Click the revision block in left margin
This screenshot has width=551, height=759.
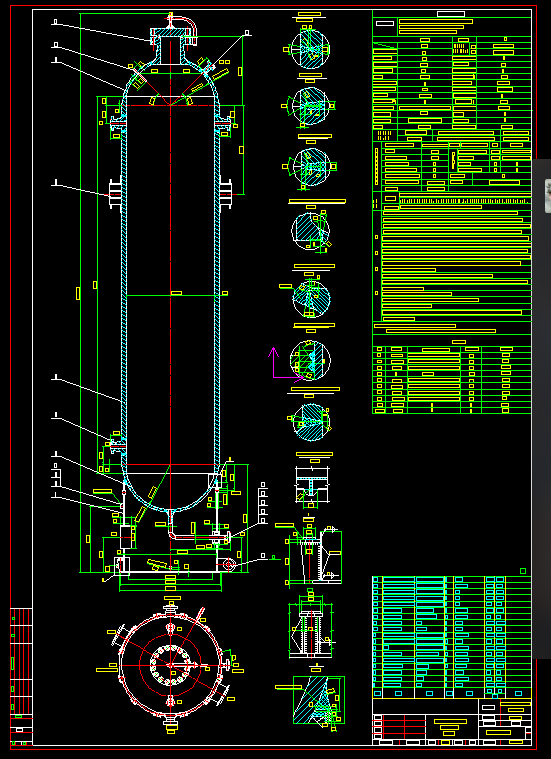(21, 676)
